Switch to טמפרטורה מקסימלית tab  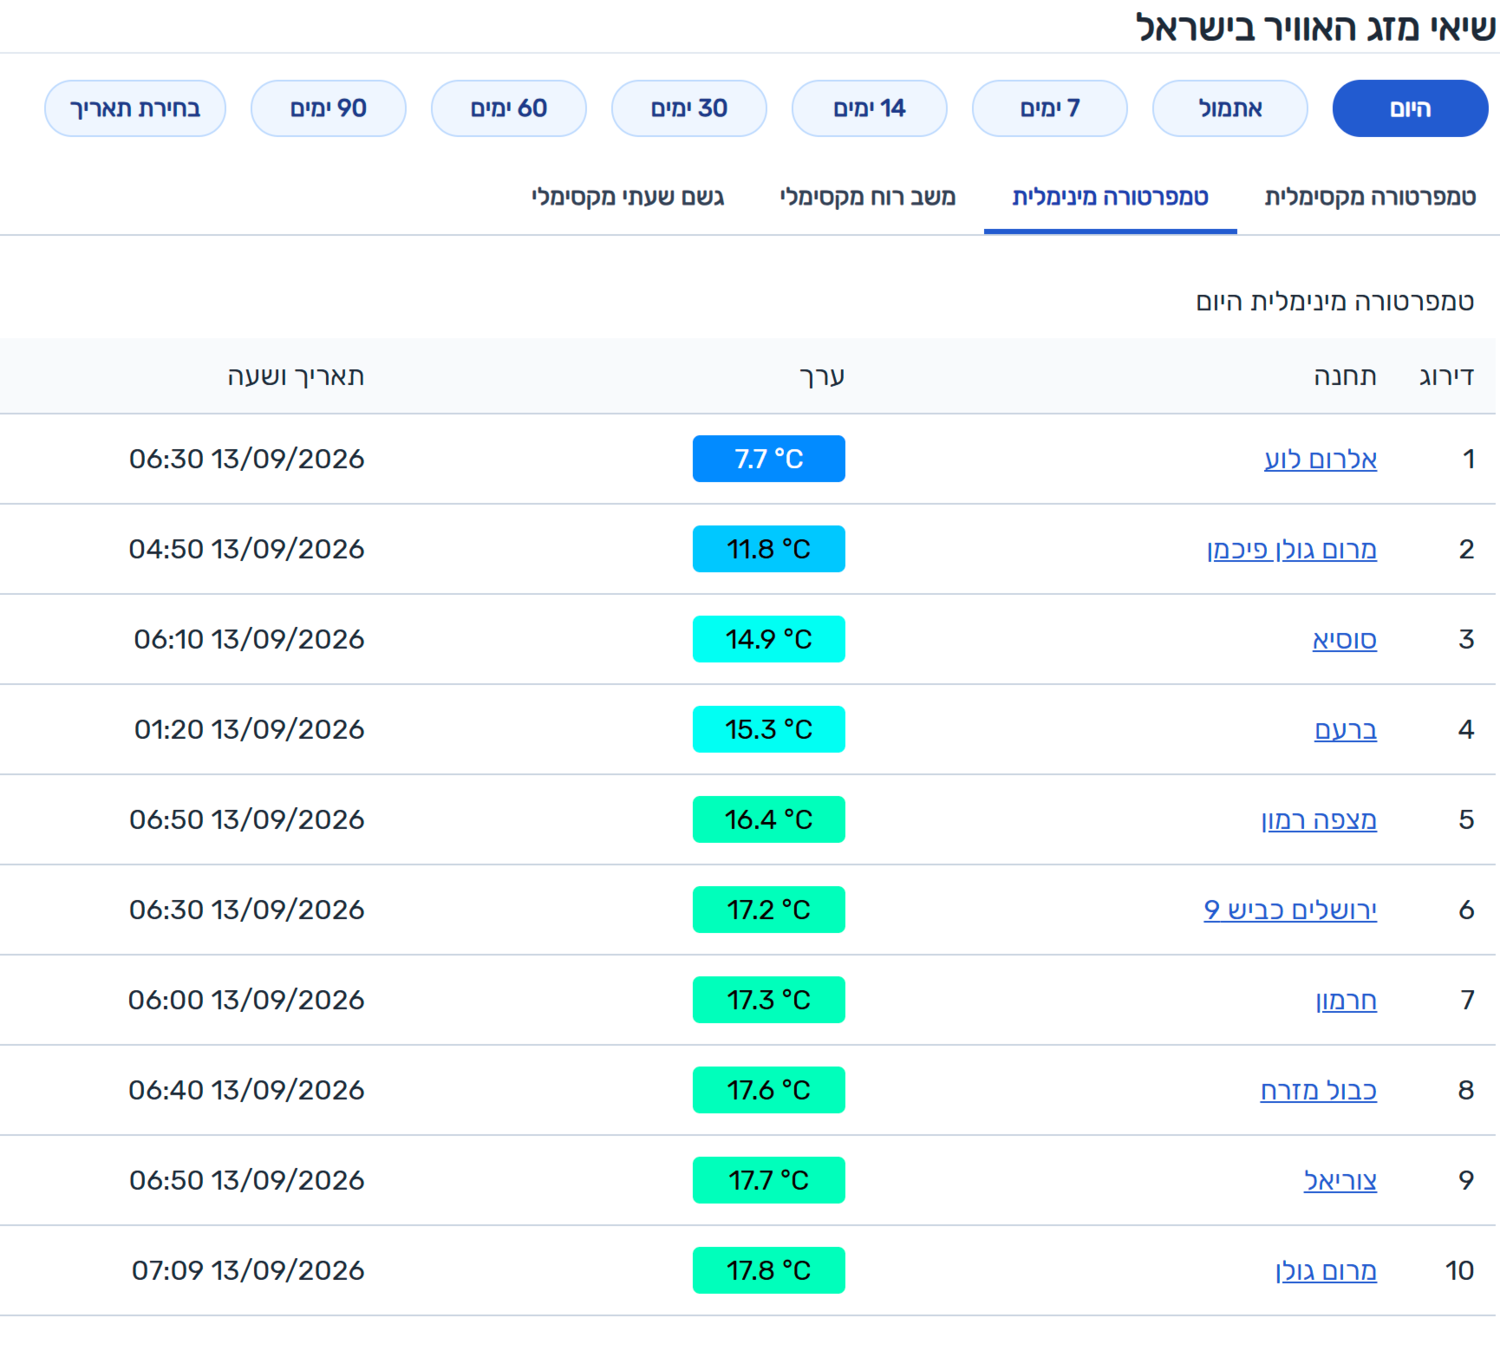coord(1370,197)
